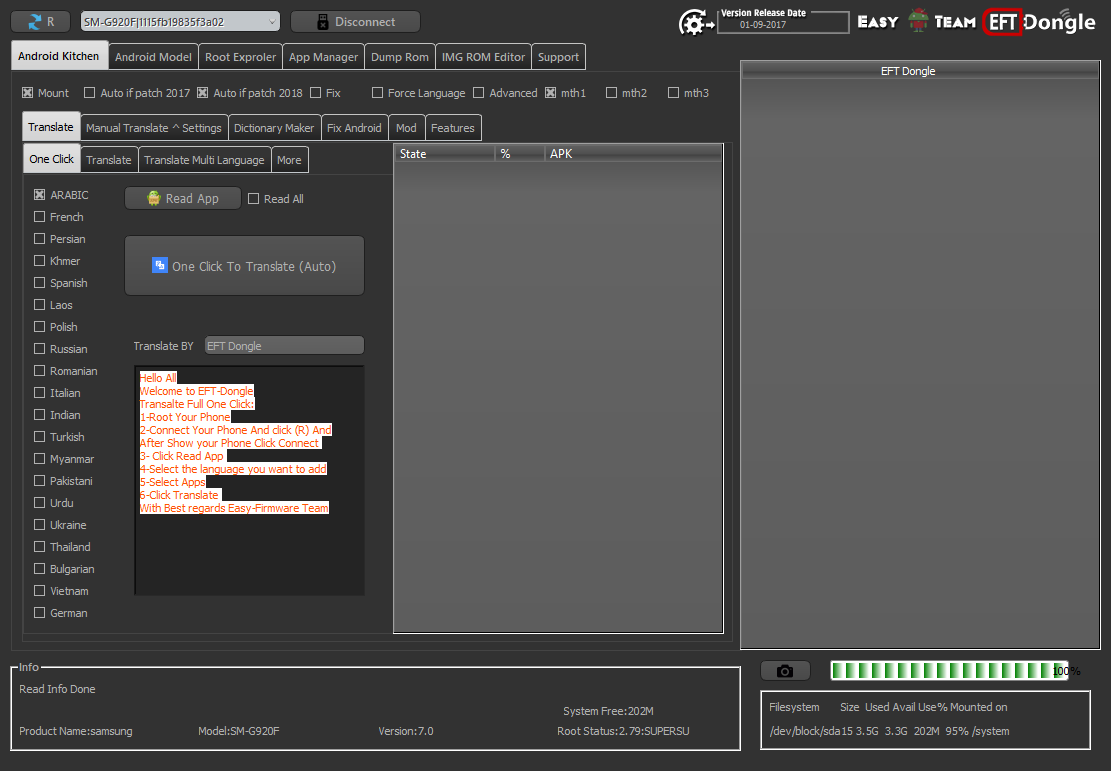This screenshot has height=771, width=1111.
Task: Click the instructions text box
Action: point(249,480)
